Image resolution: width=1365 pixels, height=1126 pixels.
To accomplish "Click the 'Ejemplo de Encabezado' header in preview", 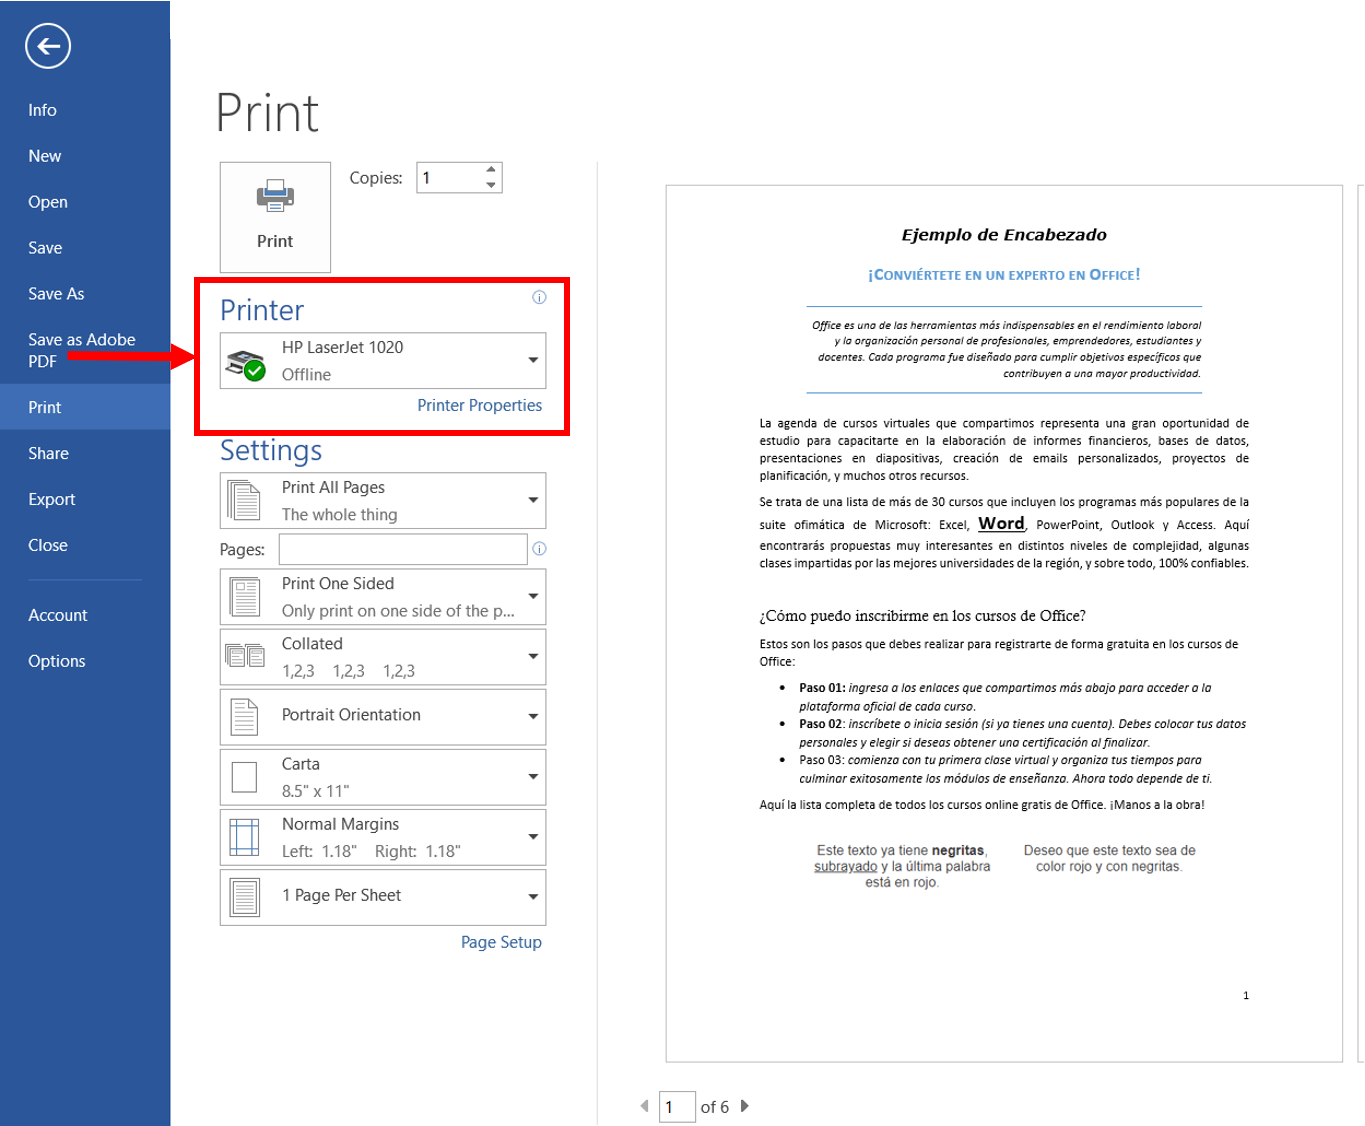I will point(1004,235).
